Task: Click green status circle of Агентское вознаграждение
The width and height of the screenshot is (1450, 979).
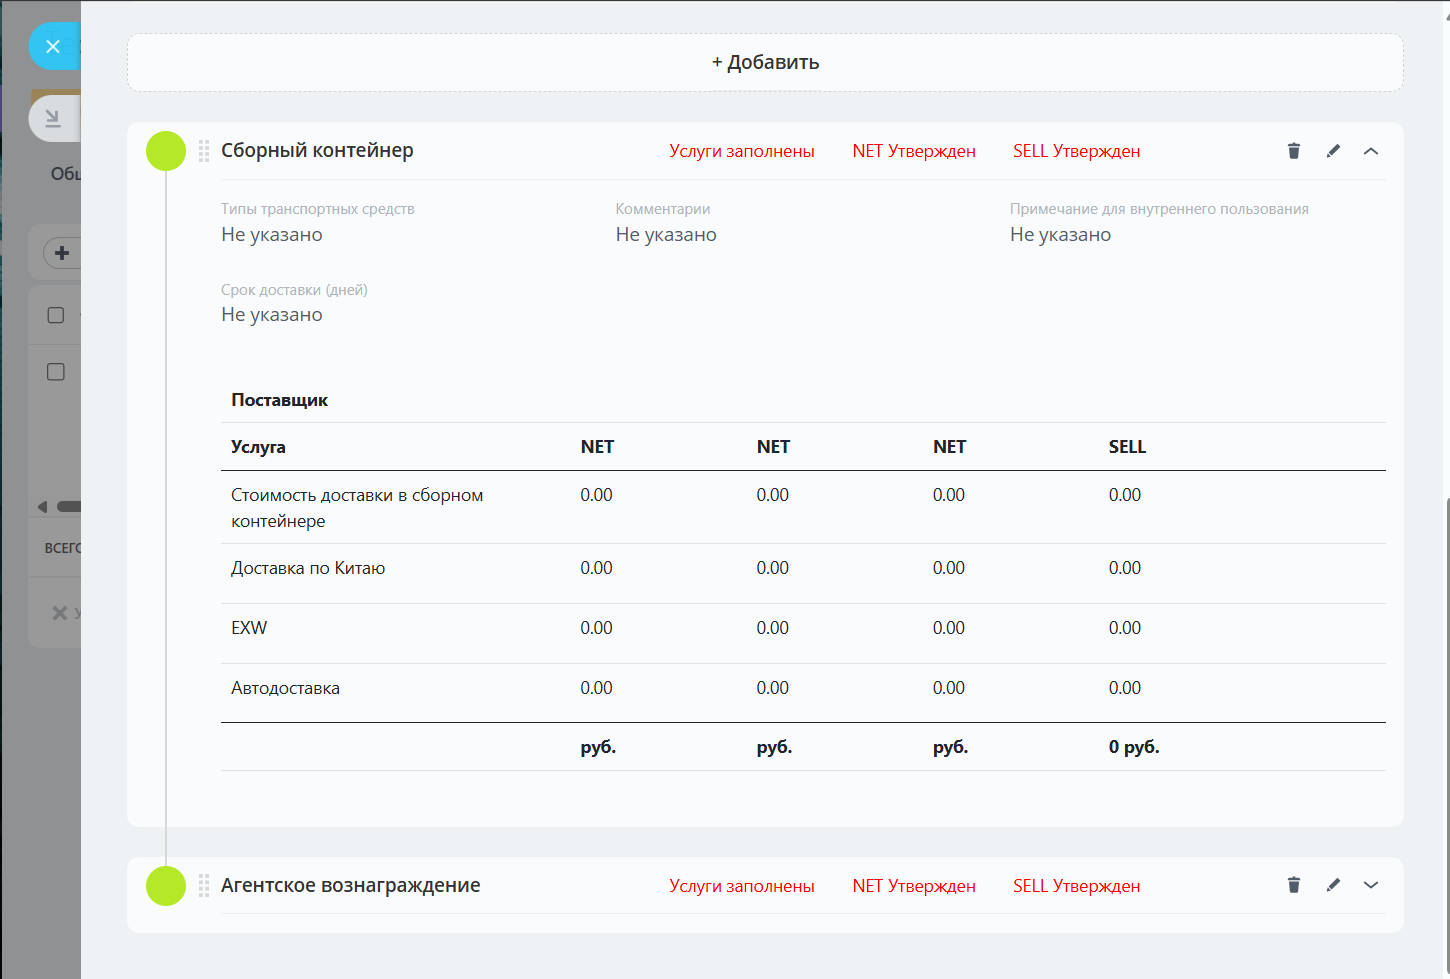Action: tap(166, 885)
